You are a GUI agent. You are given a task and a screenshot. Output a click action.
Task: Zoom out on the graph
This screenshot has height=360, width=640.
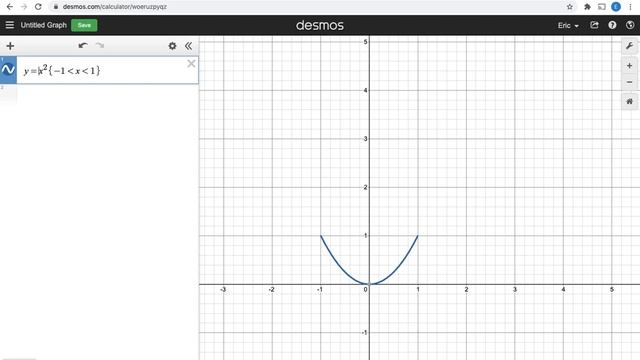(x=629, y=82)
